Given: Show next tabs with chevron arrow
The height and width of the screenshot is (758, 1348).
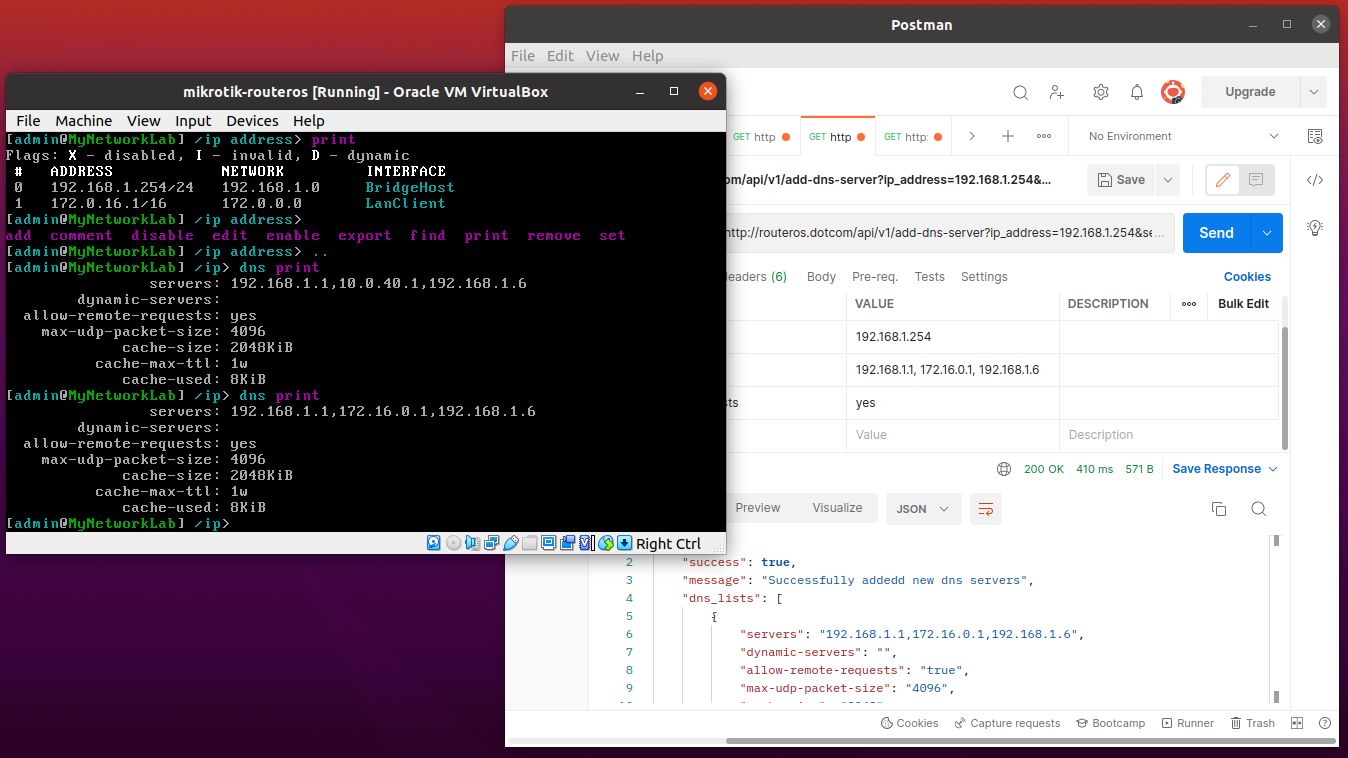Looking at the screenshot, I should pyautogui.click(x=971, y=136).
